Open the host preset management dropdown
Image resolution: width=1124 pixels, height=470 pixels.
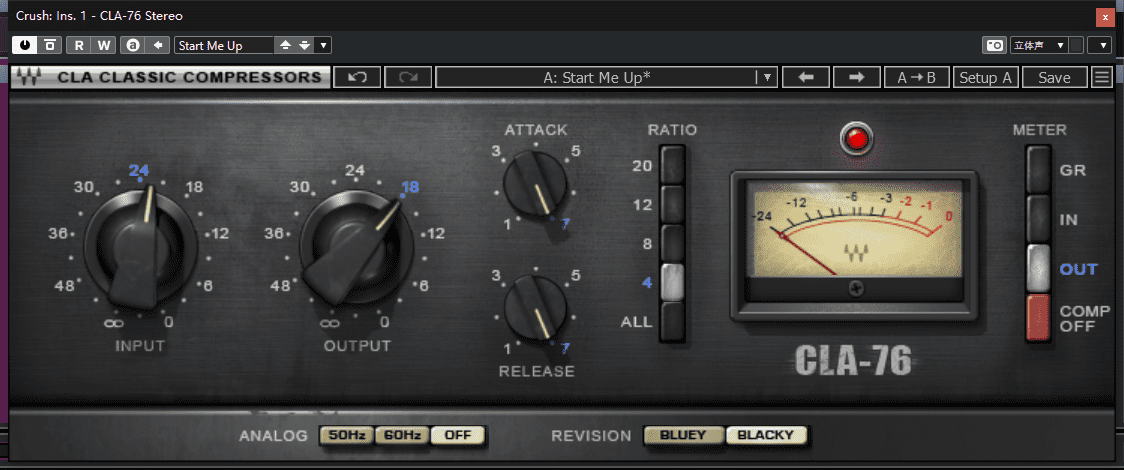(x=323, y=45)
